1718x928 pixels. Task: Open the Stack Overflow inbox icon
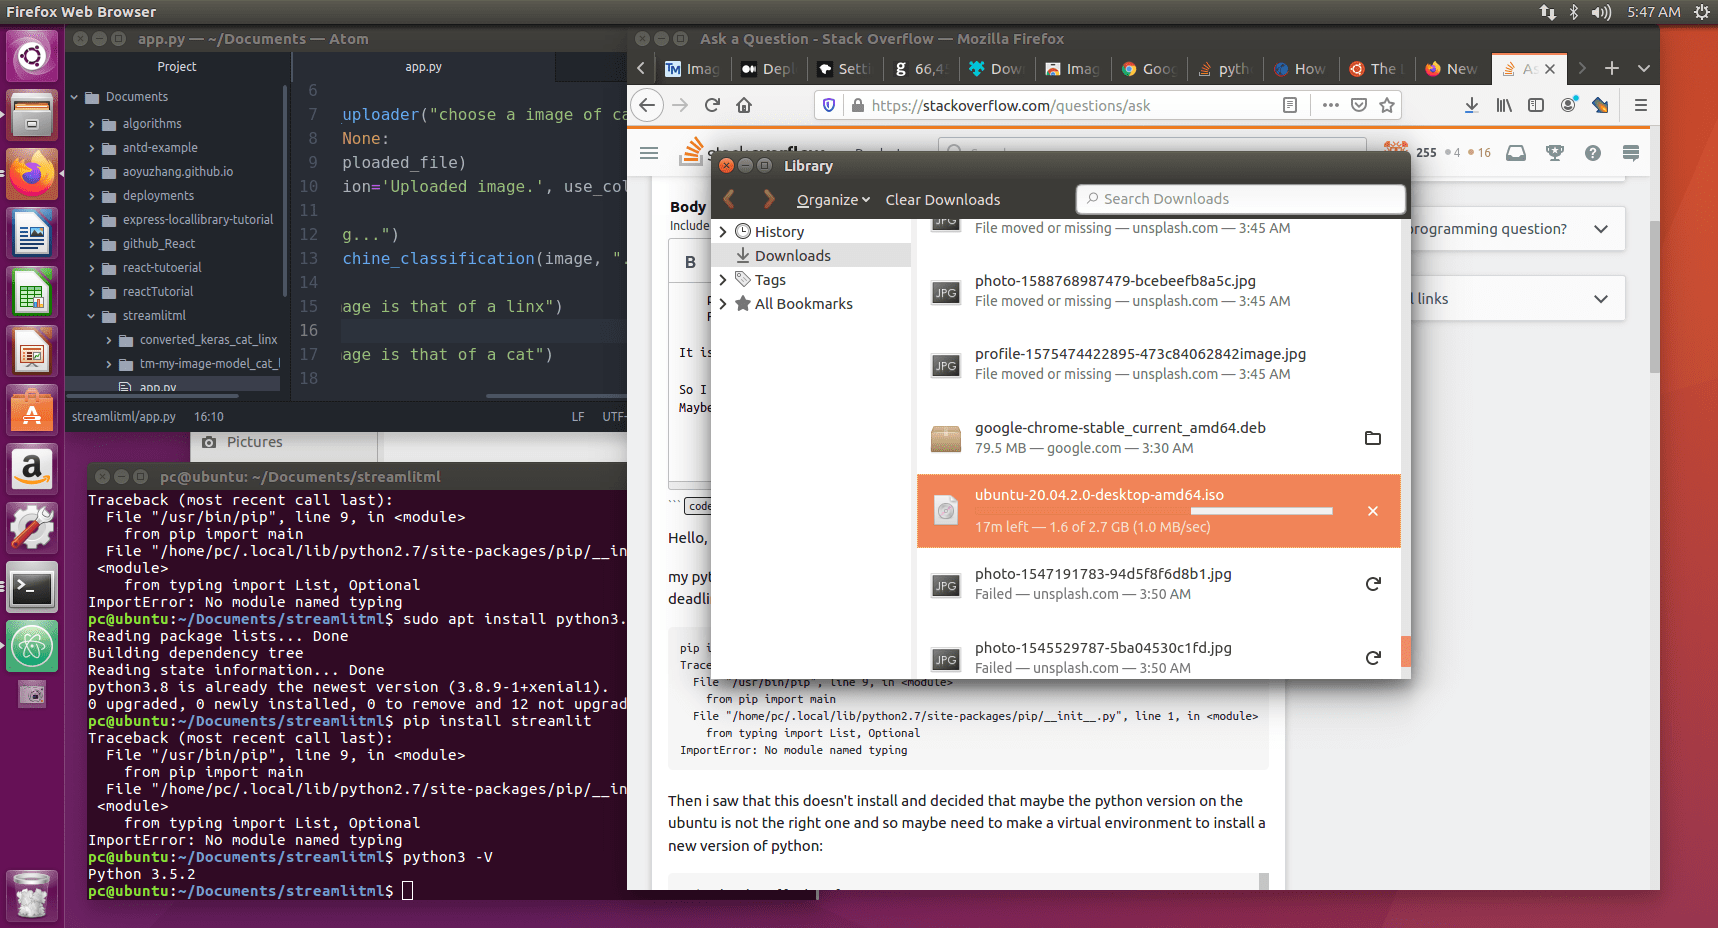pos(1515,153)
